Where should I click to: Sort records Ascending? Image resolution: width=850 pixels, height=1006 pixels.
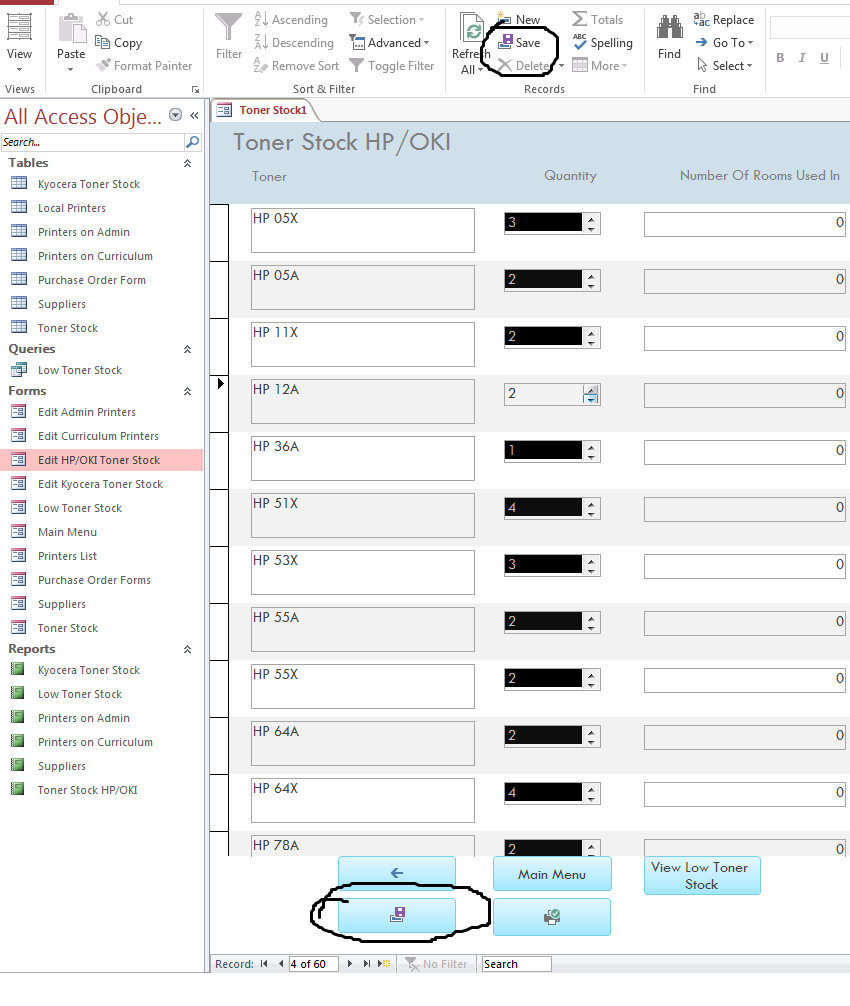(291, 19)
